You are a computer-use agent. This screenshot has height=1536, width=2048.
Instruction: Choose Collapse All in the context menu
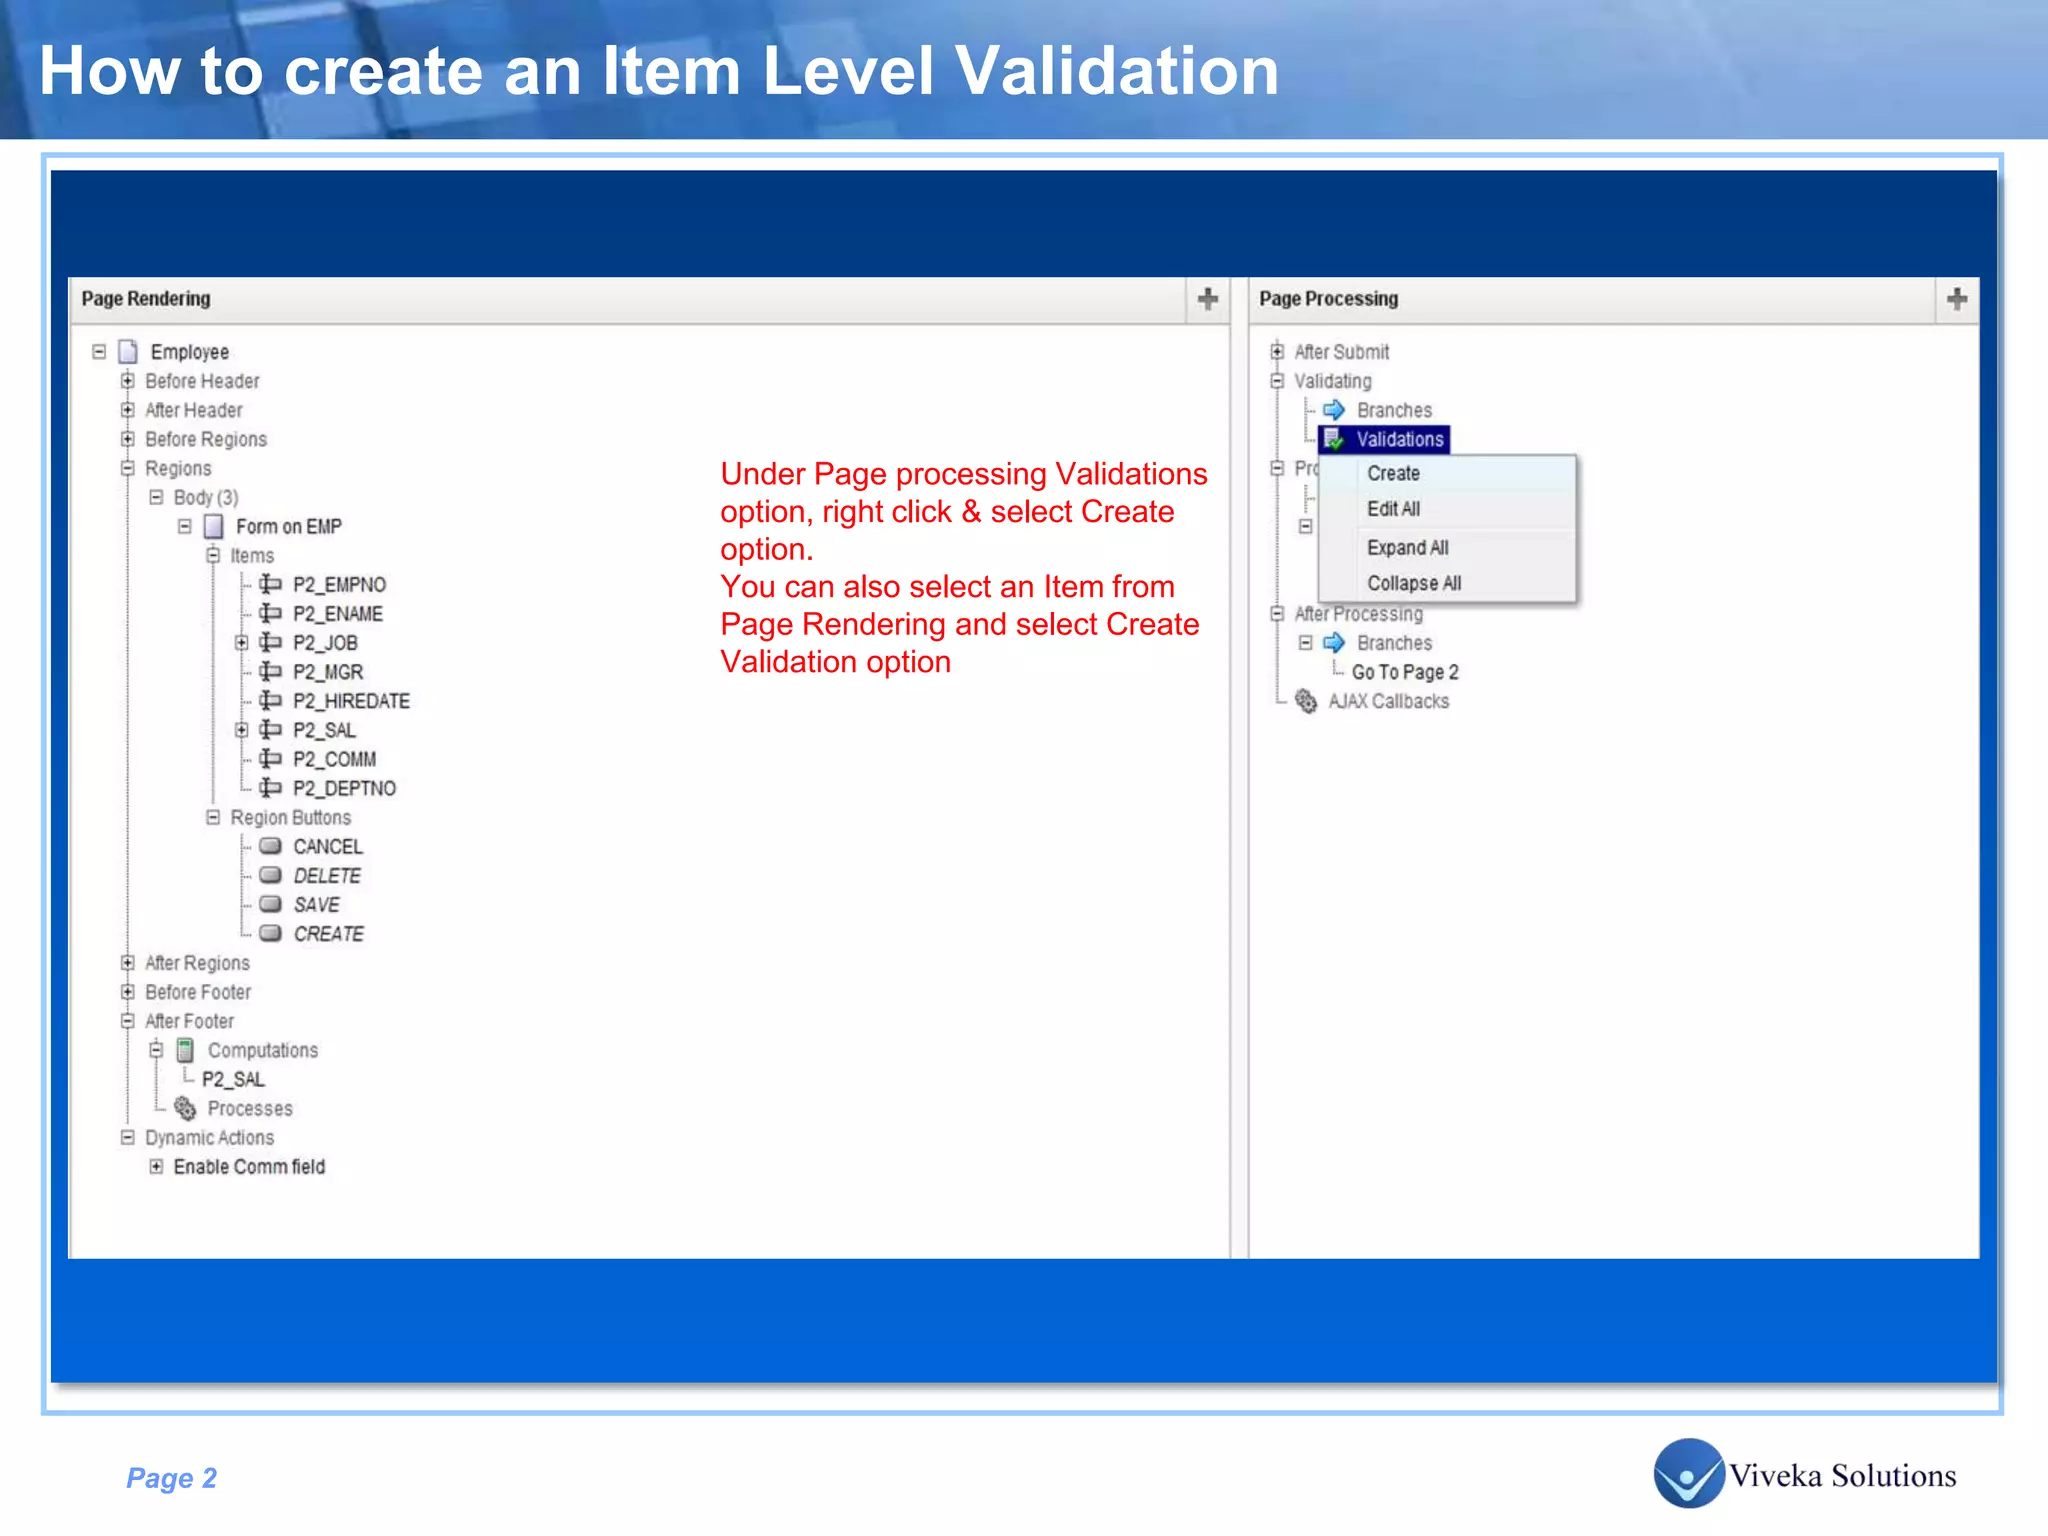[x=1413, y=584]
